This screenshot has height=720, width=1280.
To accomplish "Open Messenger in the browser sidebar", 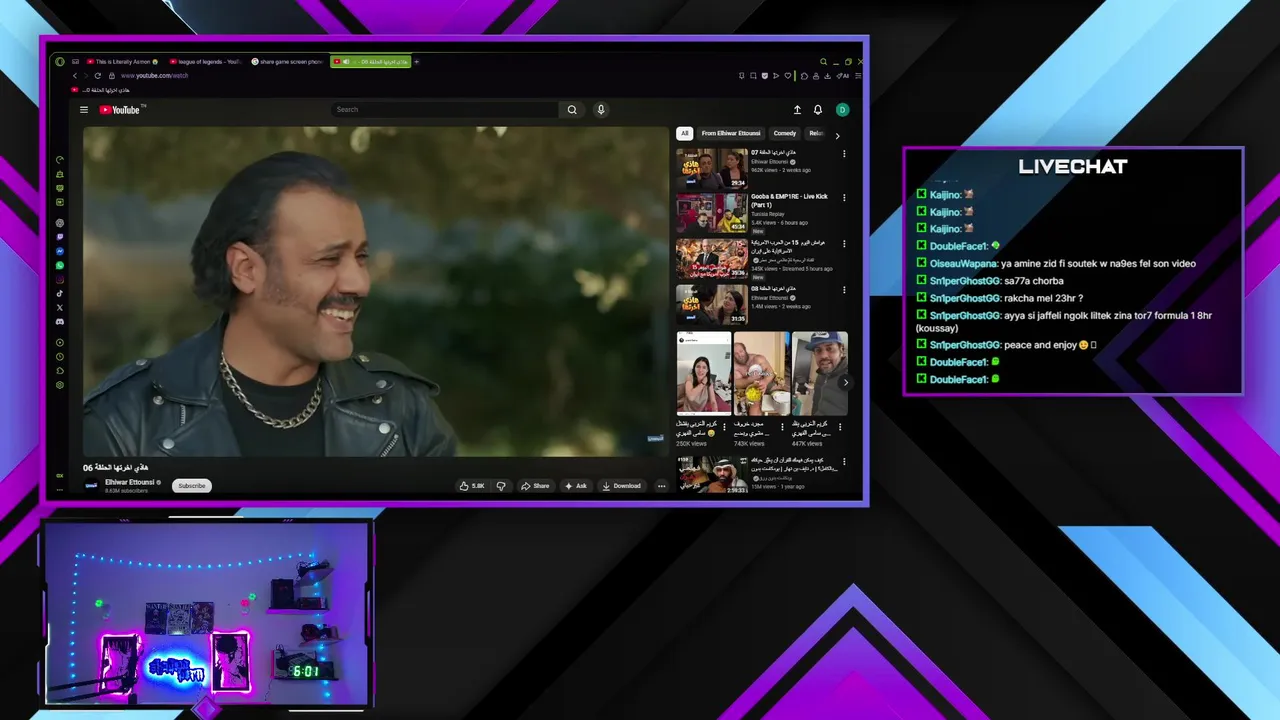I will point(60,251).
